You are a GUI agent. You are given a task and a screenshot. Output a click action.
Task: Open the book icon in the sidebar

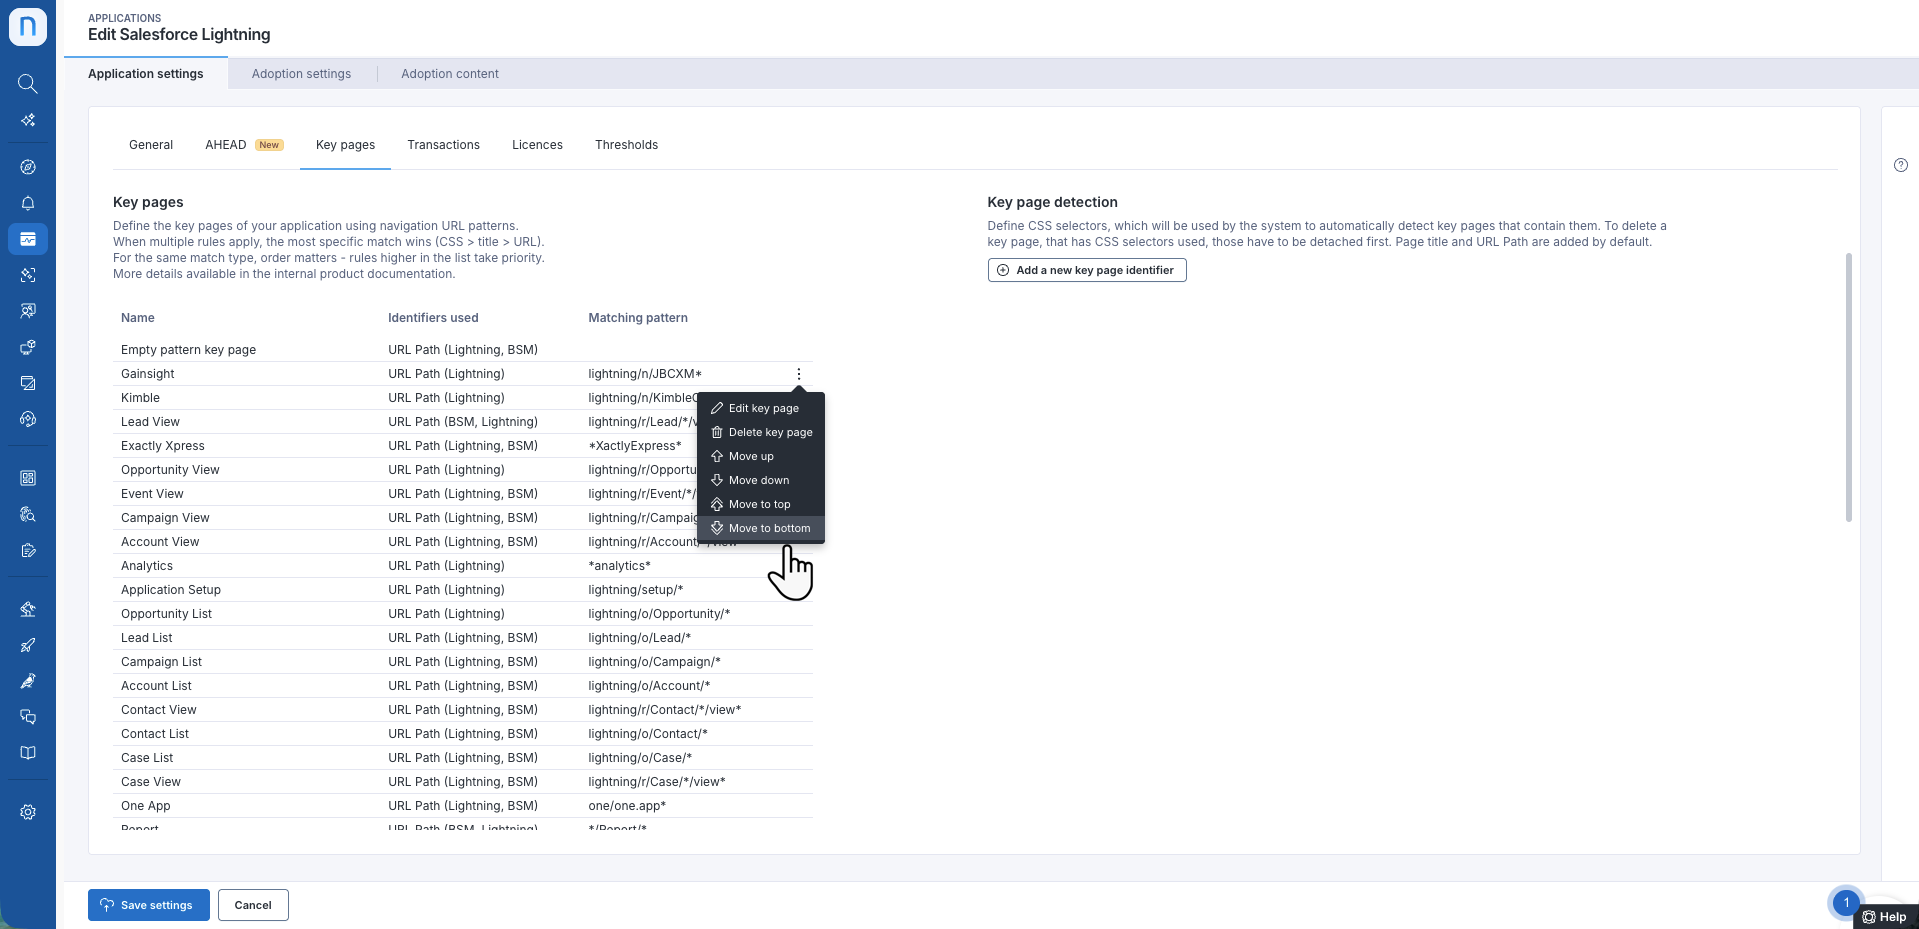pyautogui.click(x=28, y=753)
